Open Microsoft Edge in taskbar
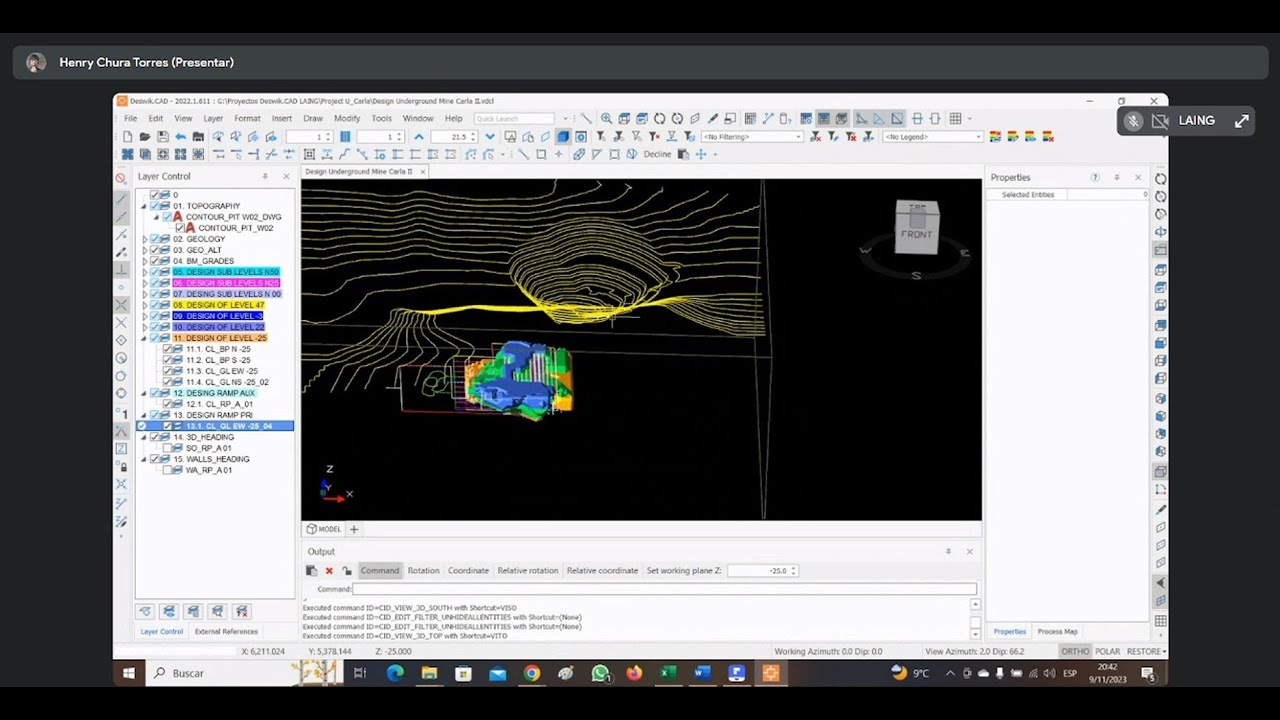This screenshot has width=1280, height=720. tap(395, 673)
